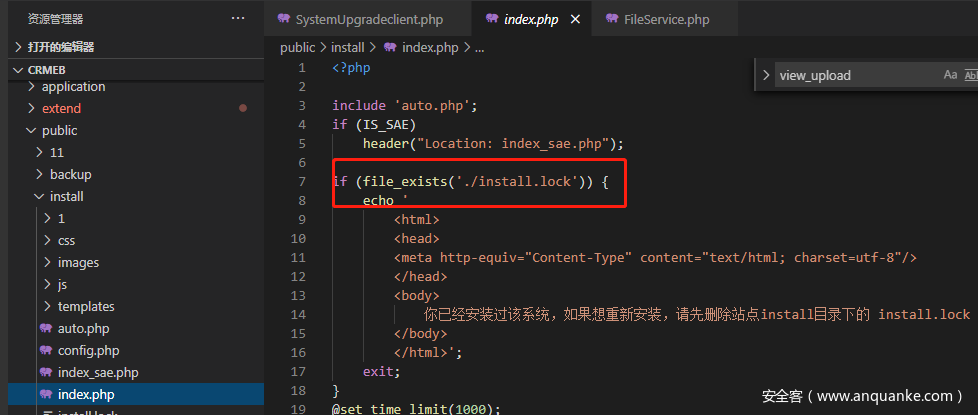The image size is (978, 415).
Task: Click the PHP icon on SystemUpgradeclient.php tab
Action: [x=284, y=19]
